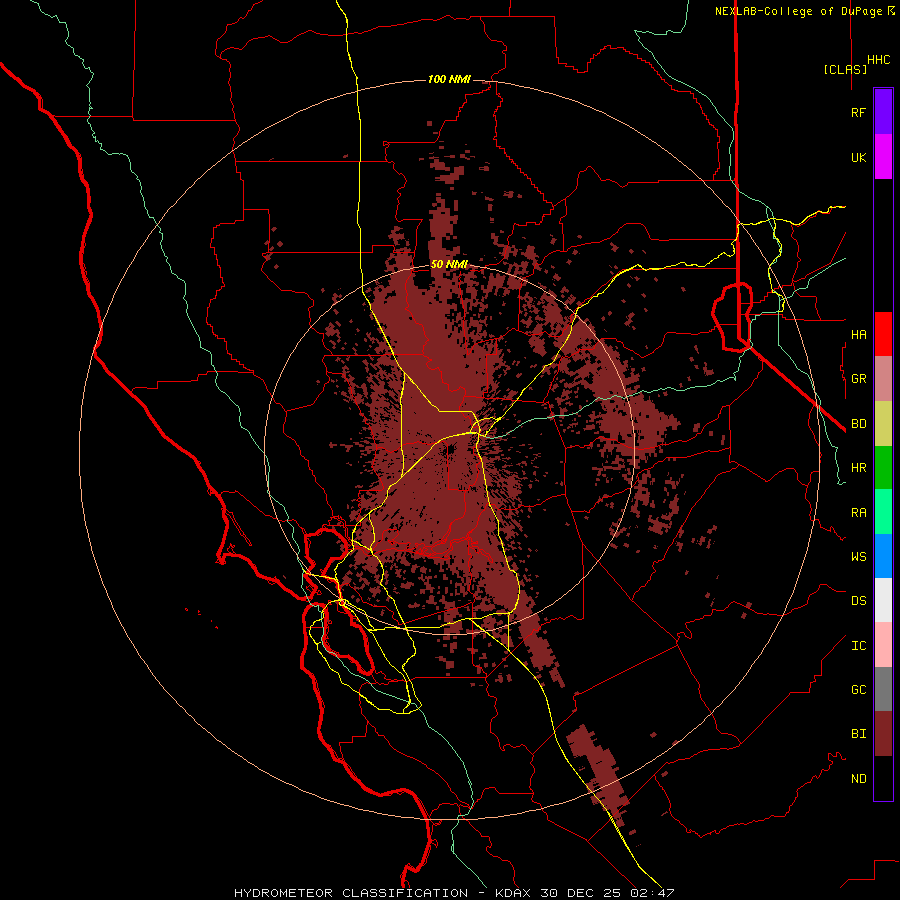Viewport: 900px width, 900px height.
Task: Click the HA legend label
Action: tap(859, 335)
